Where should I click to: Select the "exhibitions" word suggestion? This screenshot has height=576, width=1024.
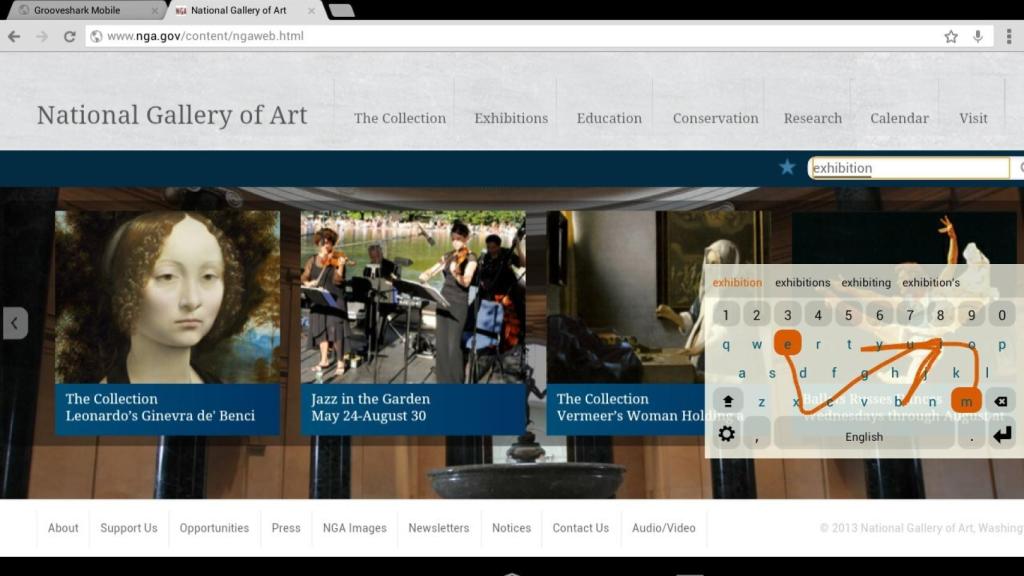tap(802, 283)
